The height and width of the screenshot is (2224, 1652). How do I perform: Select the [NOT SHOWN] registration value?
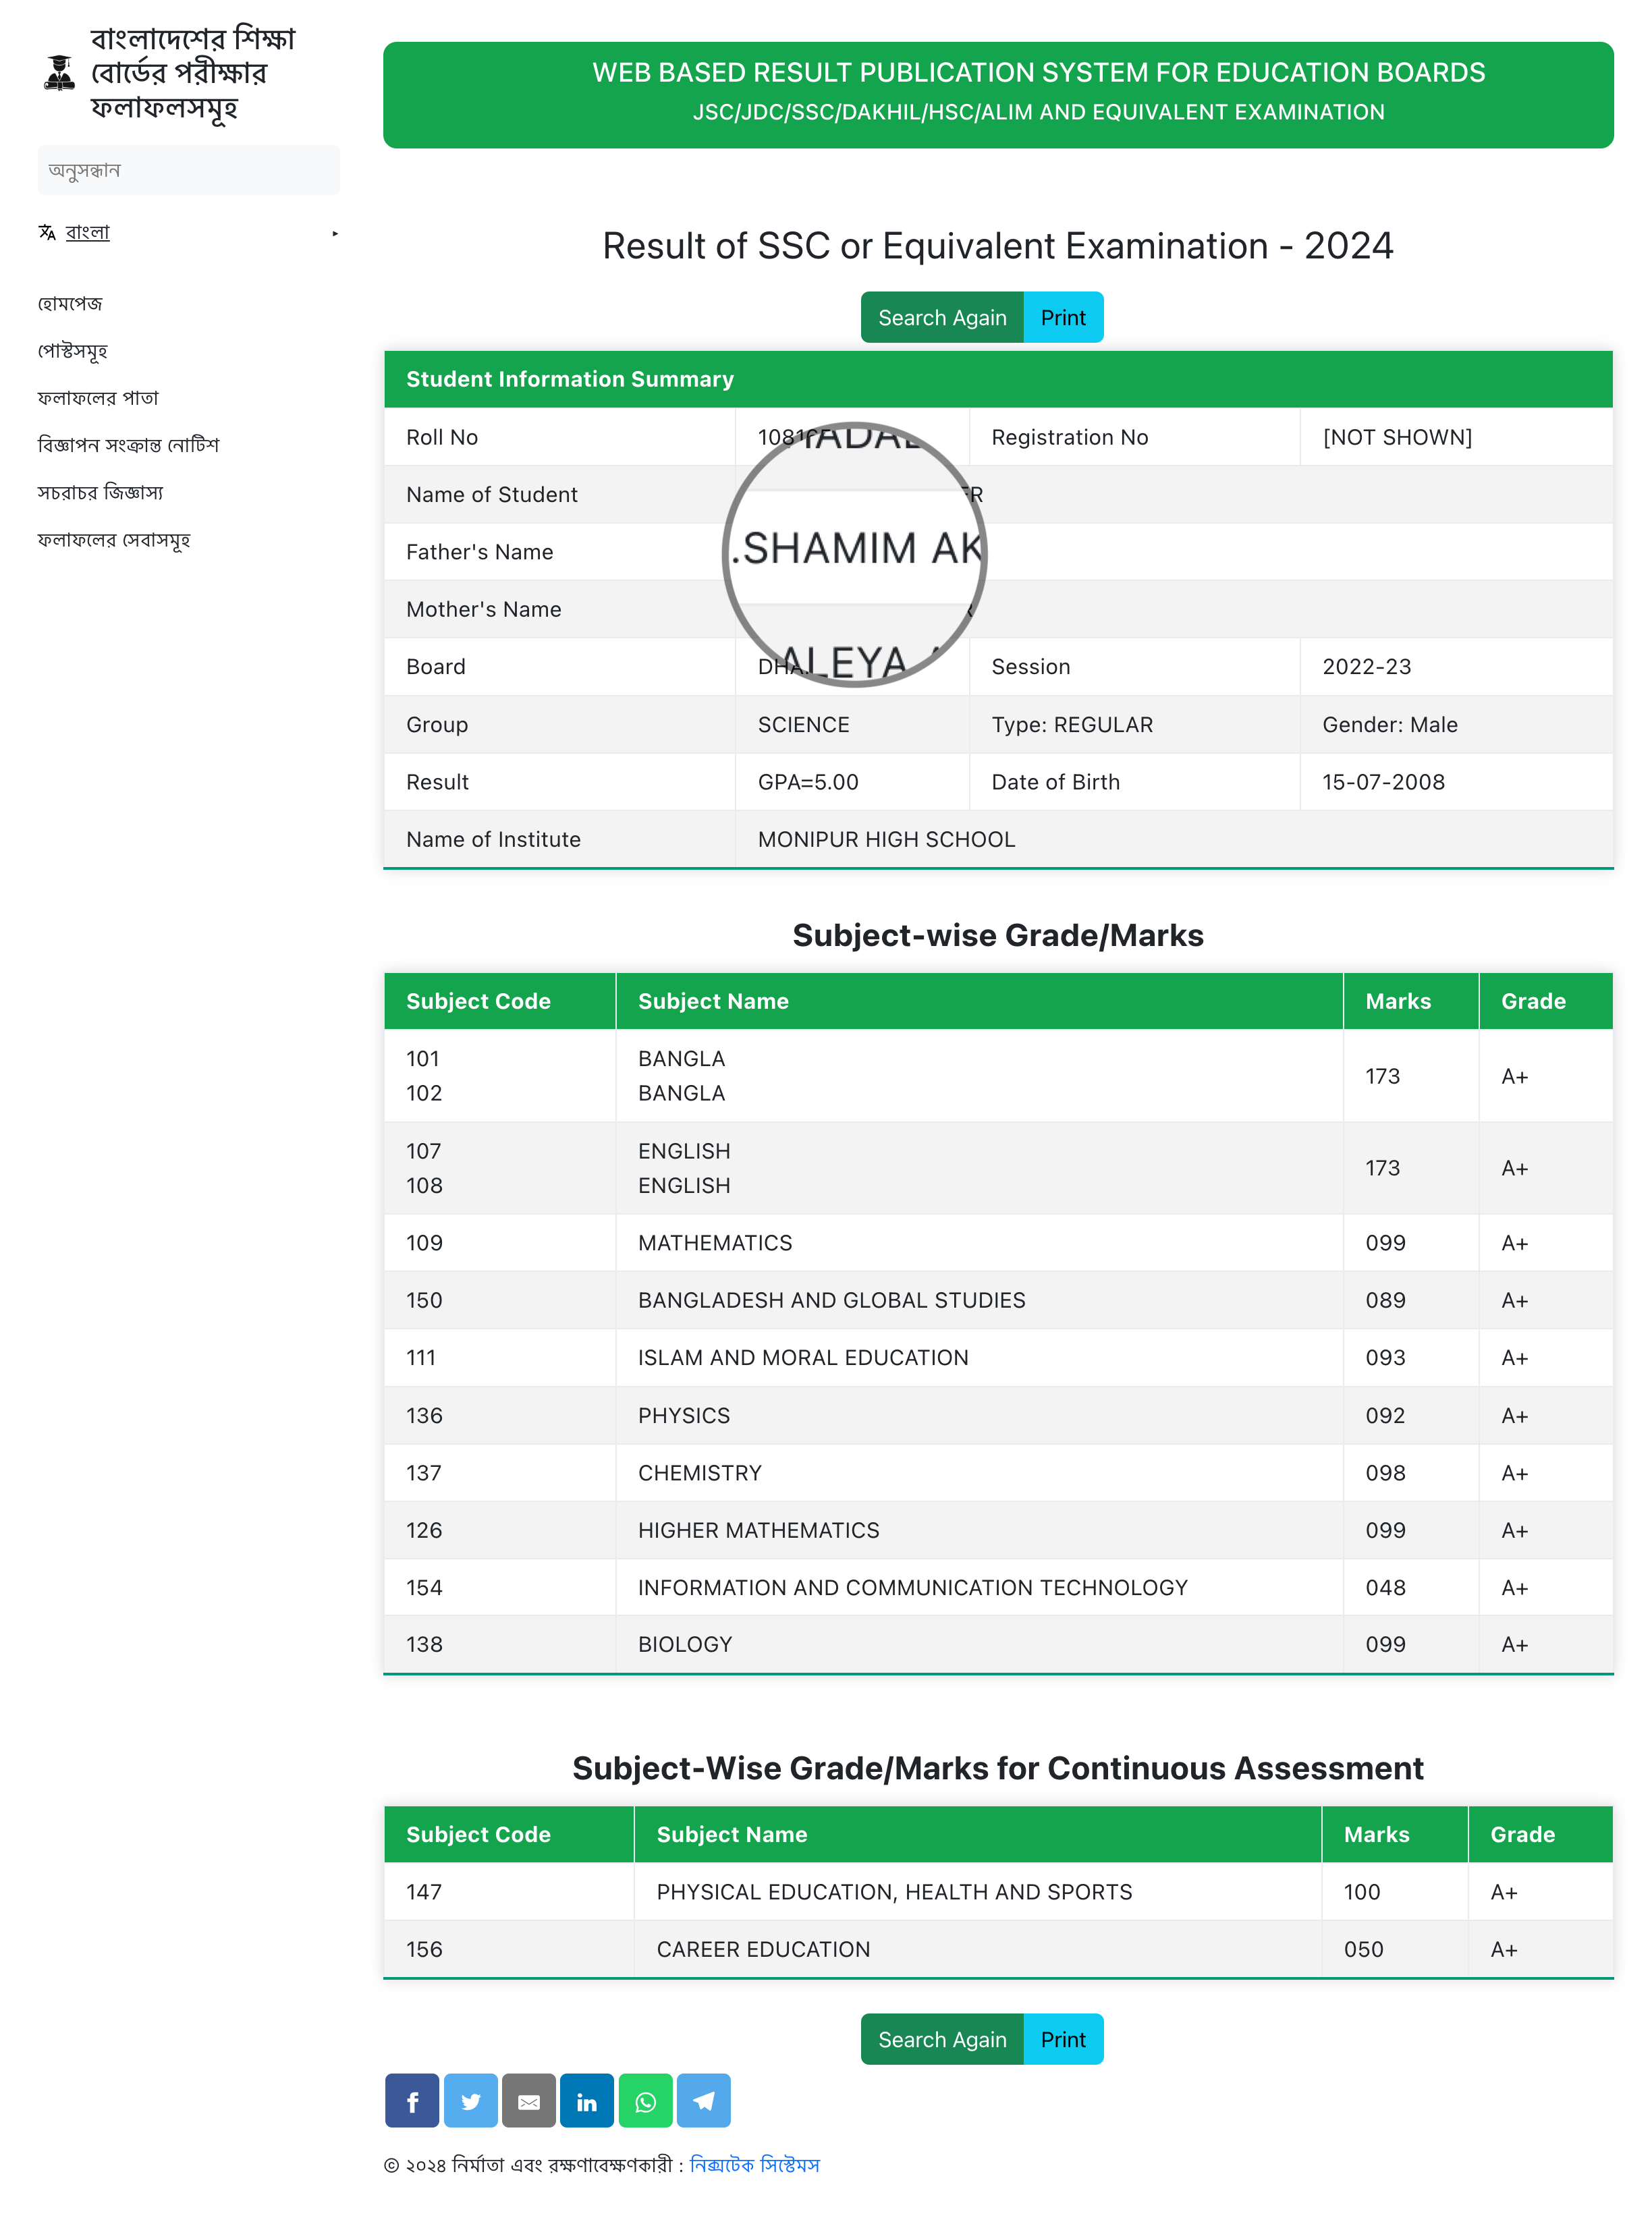(1397, 437)
